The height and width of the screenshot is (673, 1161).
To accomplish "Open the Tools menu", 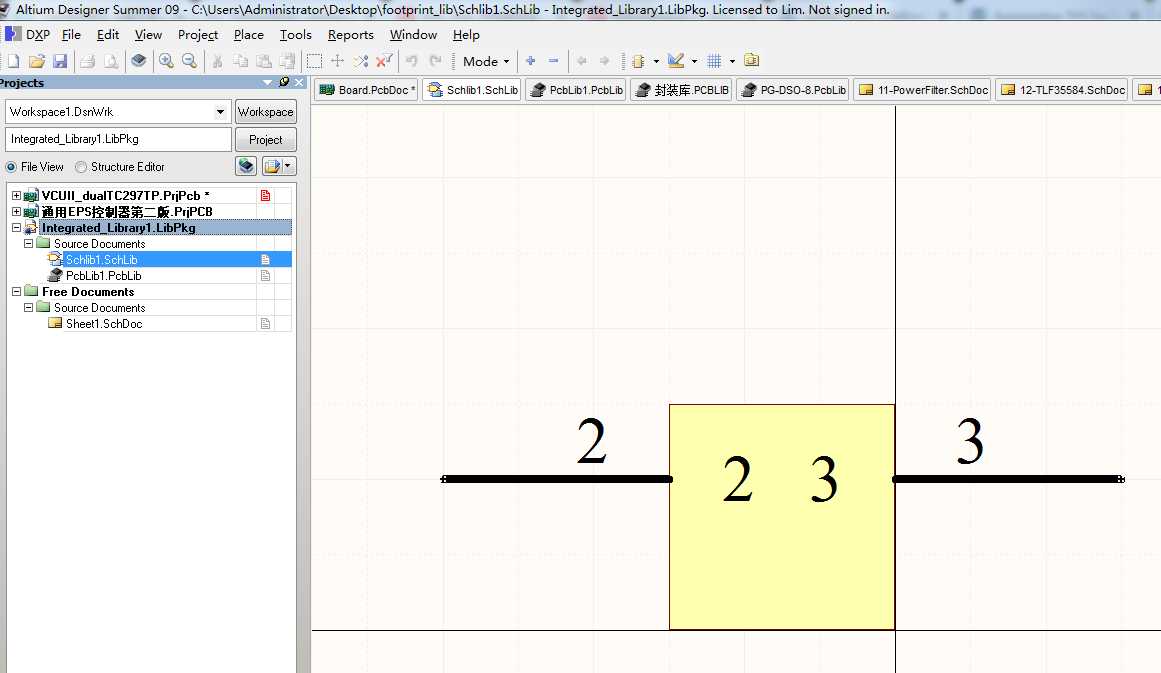I will click(295, 35).
